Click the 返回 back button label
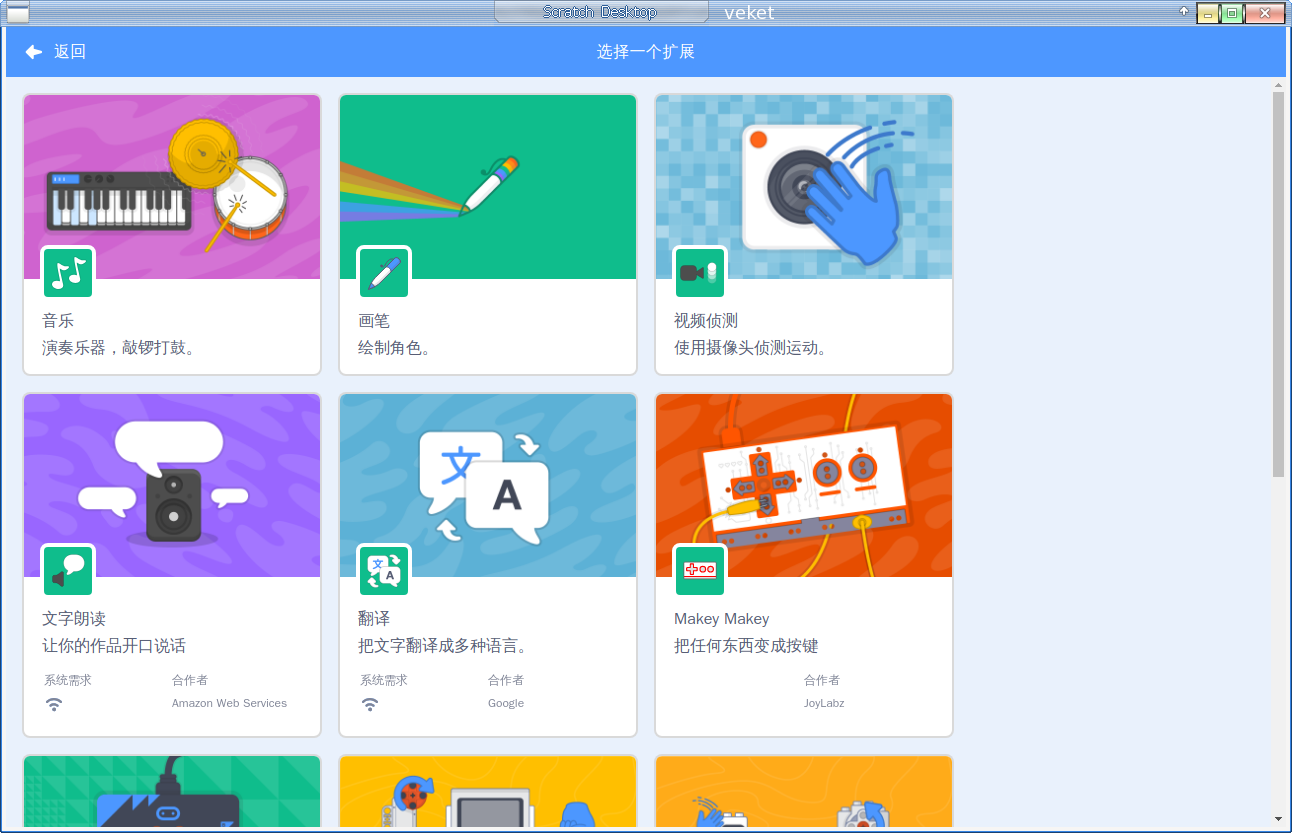The width and height of the screenshot is (1292, 833). (x=70, y=52)
